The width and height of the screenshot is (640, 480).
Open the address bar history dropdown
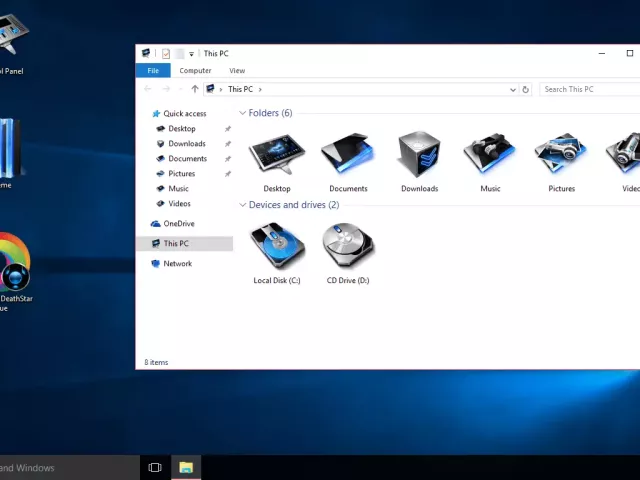point(513,89)
